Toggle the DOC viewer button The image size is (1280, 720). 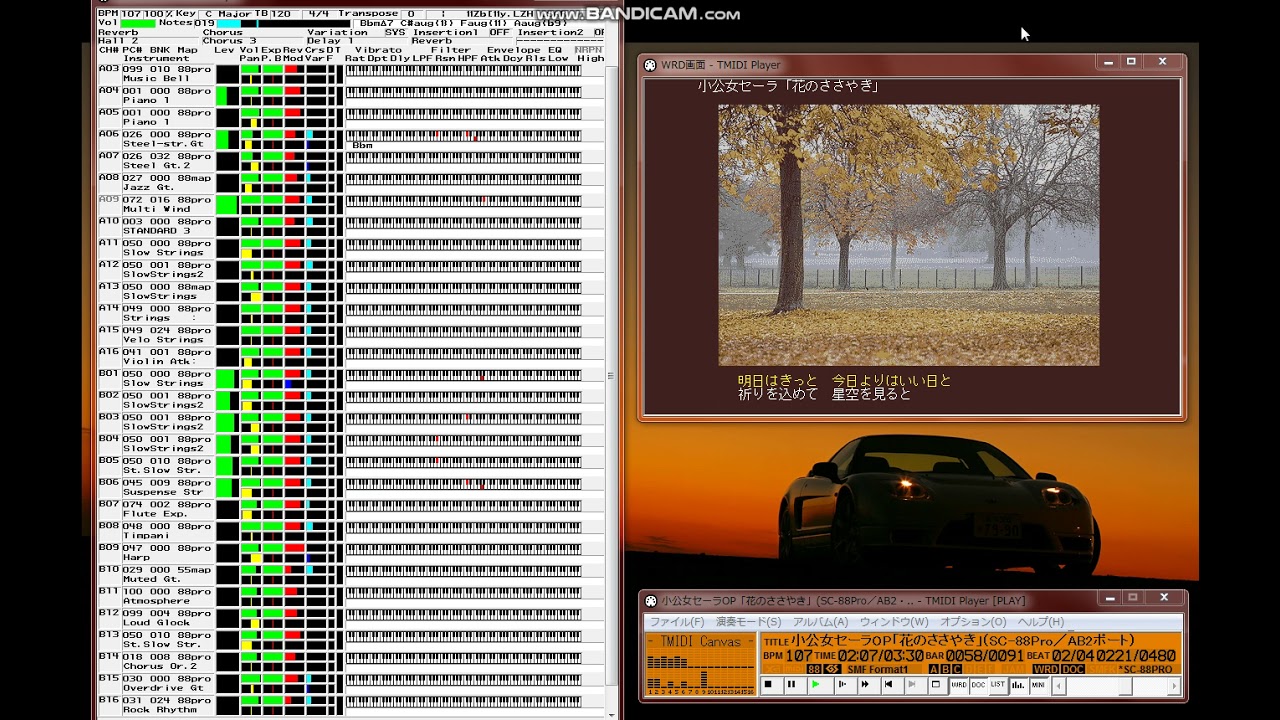pos(978,685)
